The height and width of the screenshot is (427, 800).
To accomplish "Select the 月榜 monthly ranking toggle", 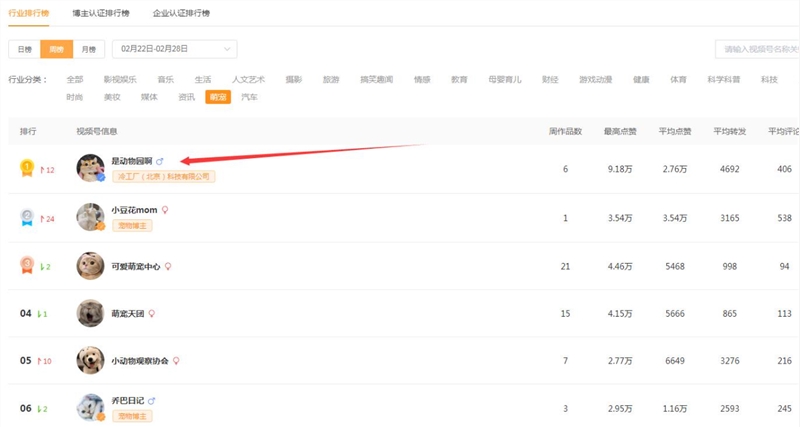I will (89, 49).
